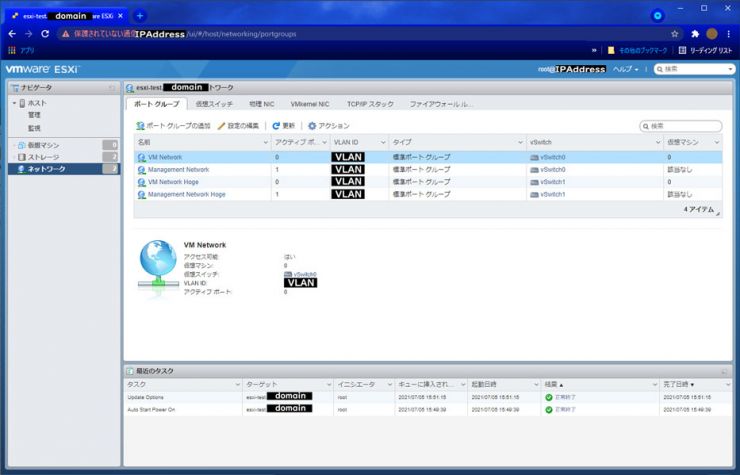Sort tasks by Task column
The height and width of the screenshot is (475, 740).
click(136, 384)
